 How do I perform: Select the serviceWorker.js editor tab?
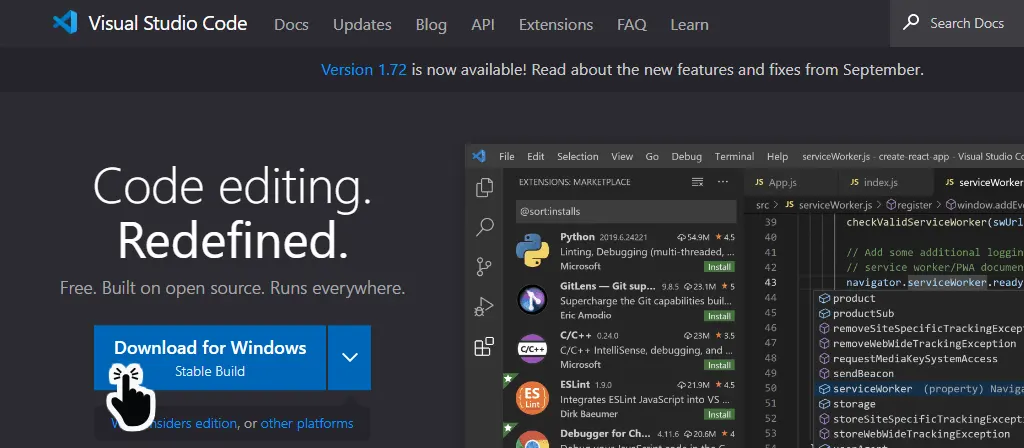[980, 182]
